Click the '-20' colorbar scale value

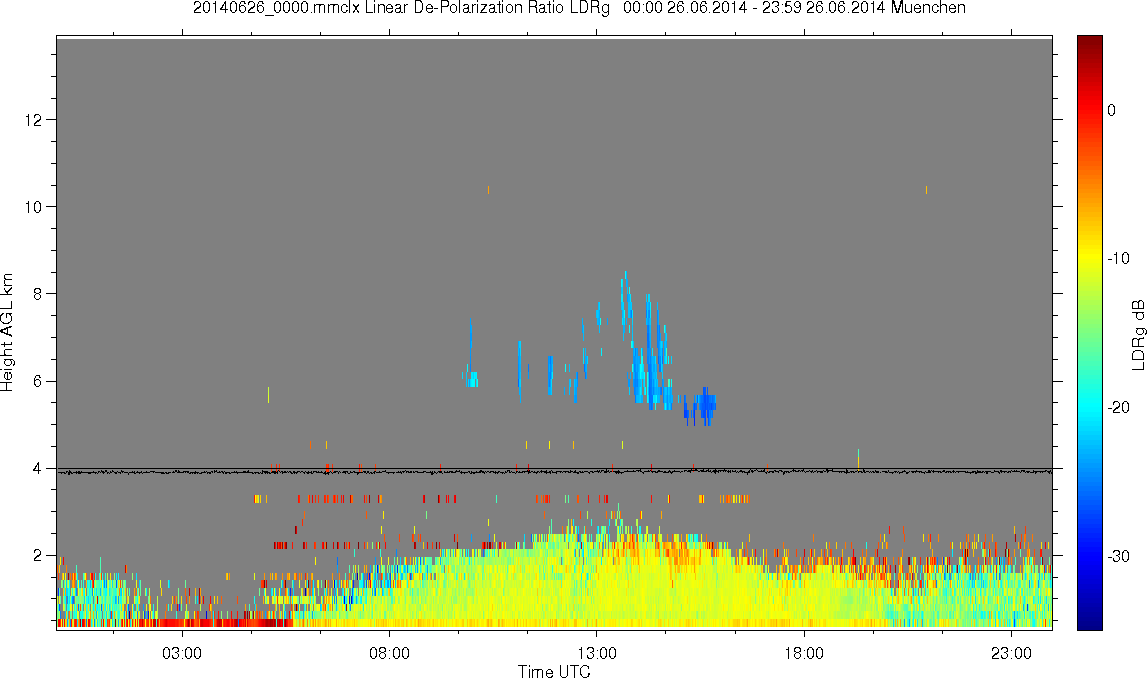(x=1118, y=407)
